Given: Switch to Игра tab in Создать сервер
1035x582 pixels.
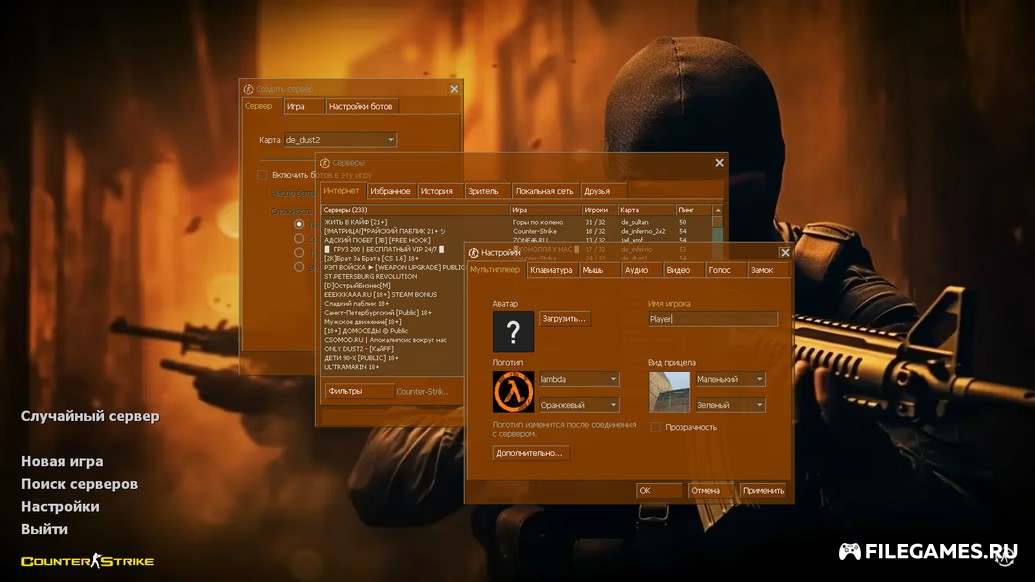Looking at the screenshot, I should coord(304,106).
